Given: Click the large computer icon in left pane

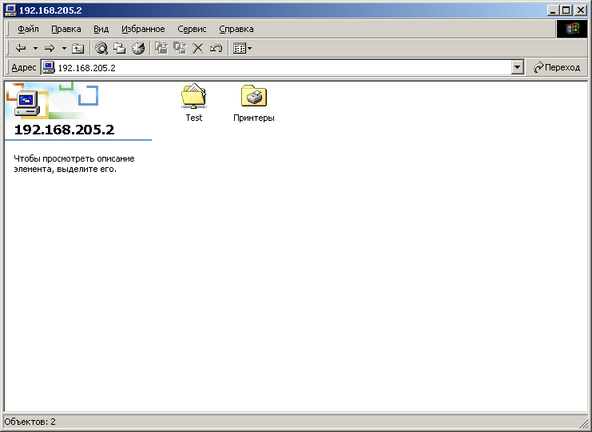Looking at the screenshot, I should pos(27,103).
